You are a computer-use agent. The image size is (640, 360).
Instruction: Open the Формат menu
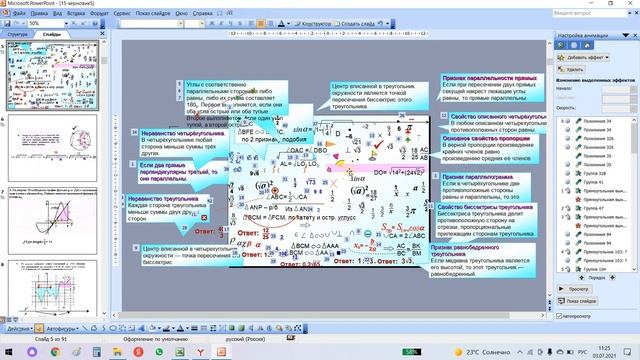tap(99, 13)
